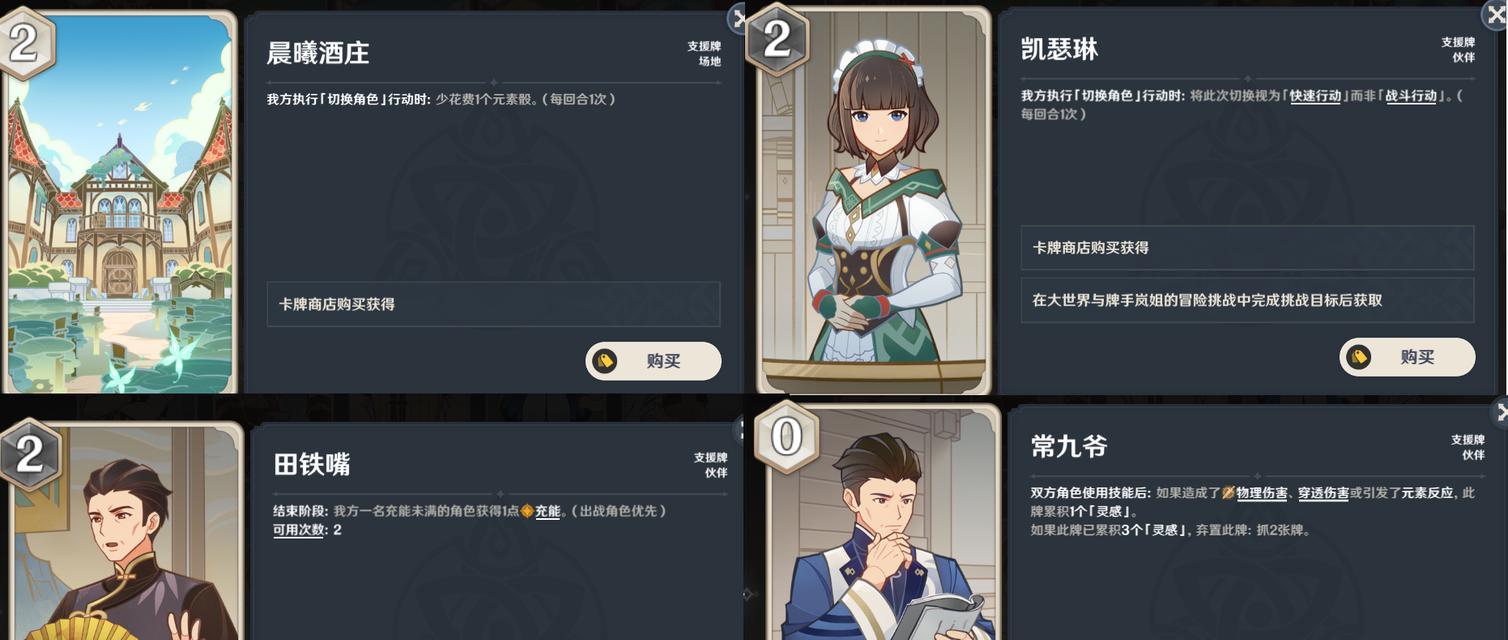Click the price tag icon in 晨曦酒庄 buy button
This screenshot has height=640, width=1508.
tap(604, 361)
